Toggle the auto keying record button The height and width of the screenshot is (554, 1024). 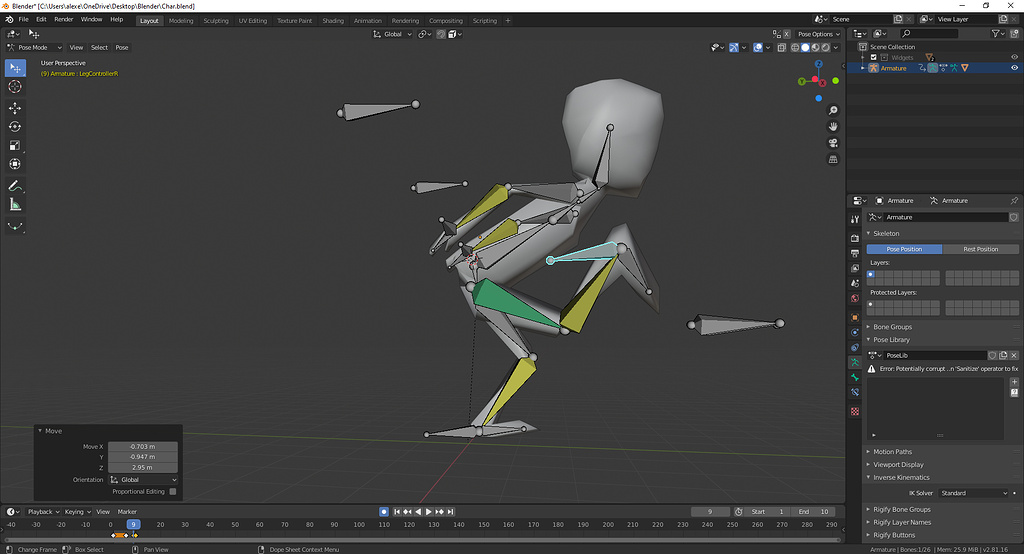pos(384,512)
